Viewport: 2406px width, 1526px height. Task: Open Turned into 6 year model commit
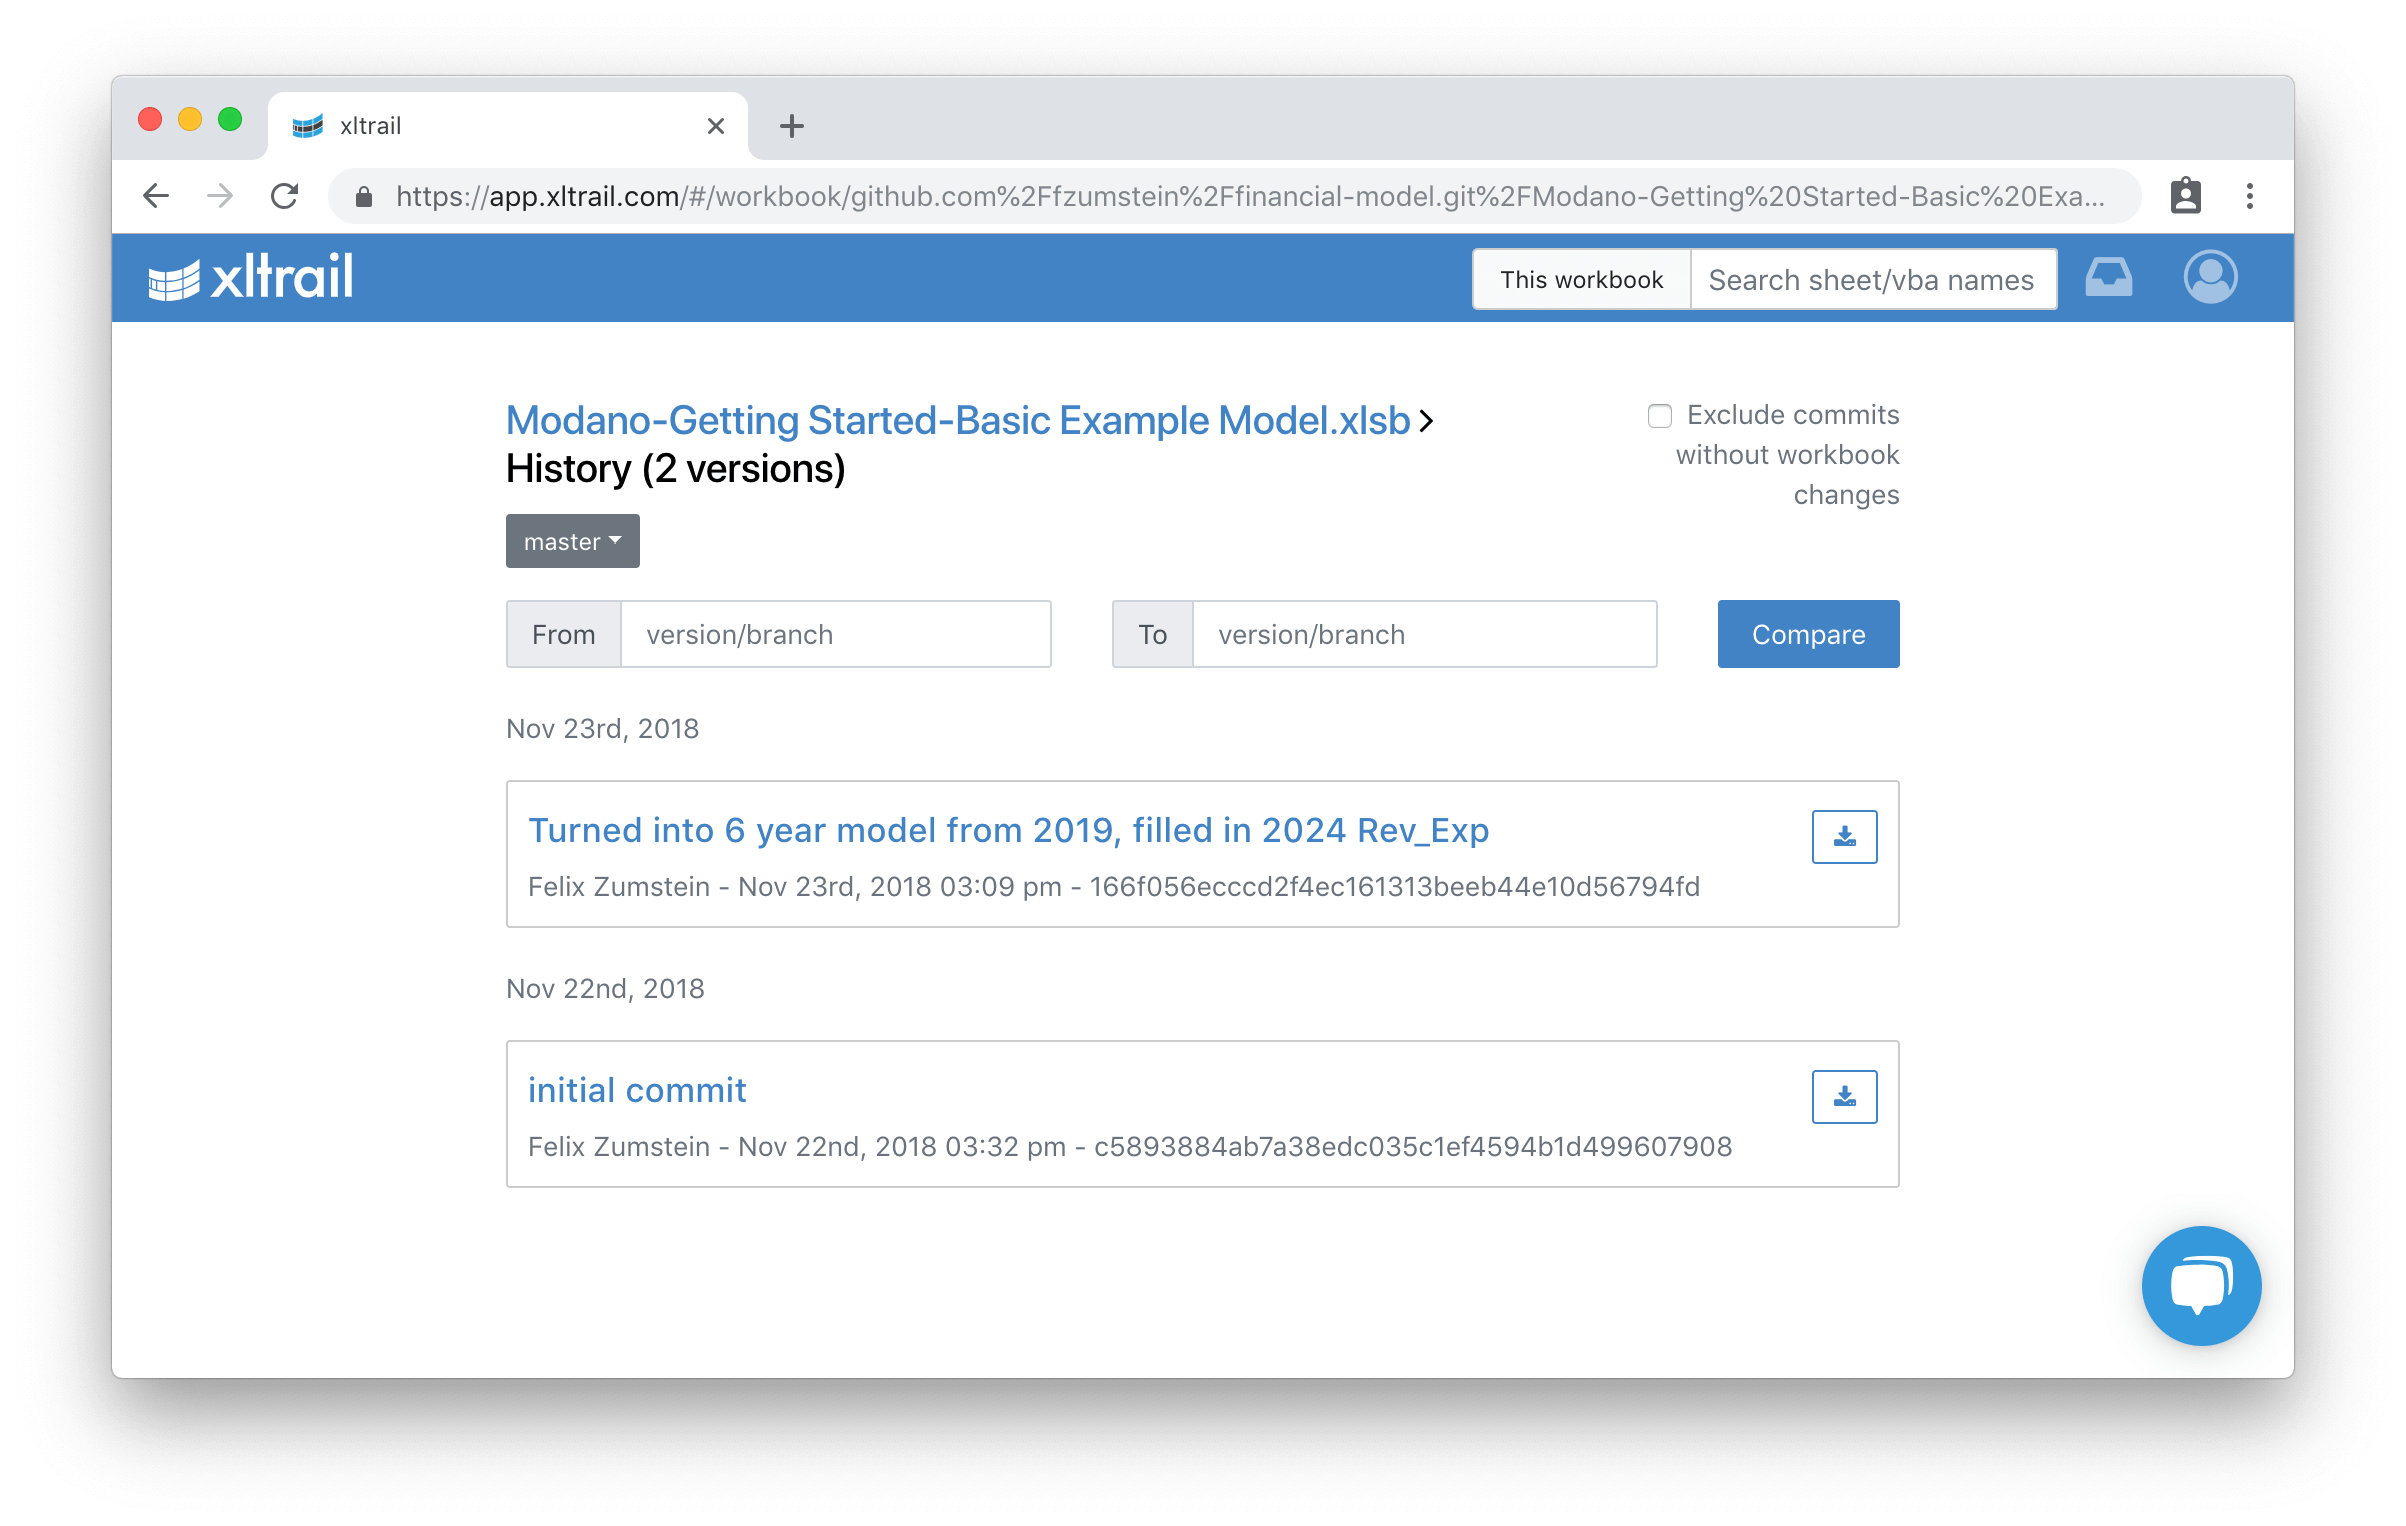coord(1008,830)
